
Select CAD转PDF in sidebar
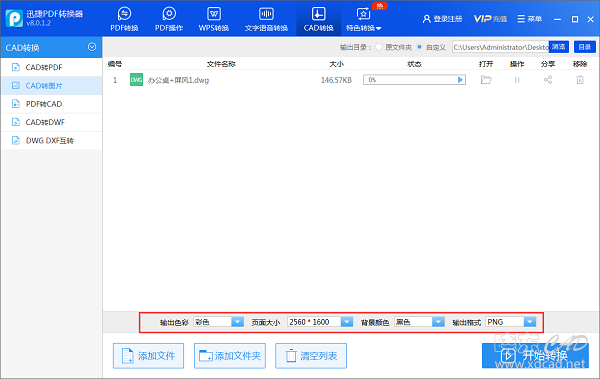coord(51,67)
